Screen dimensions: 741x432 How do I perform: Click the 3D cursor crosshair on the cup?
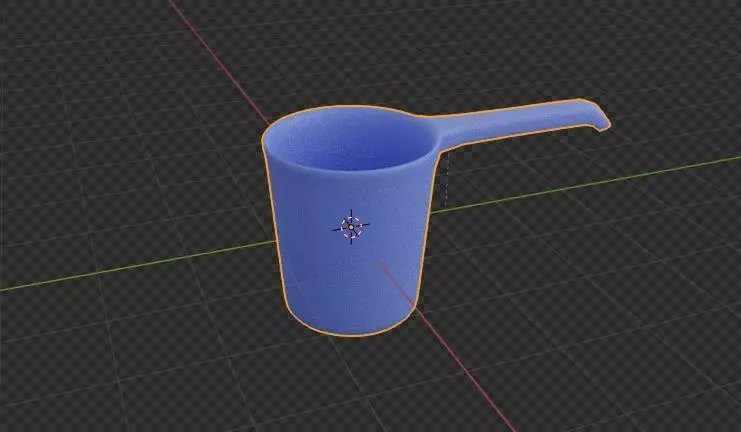coord(351,227)
